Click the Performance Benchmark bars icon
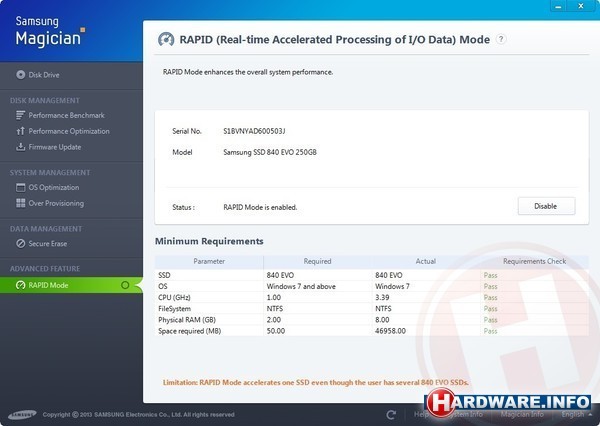The image size is (600, 426). (21, 115)
